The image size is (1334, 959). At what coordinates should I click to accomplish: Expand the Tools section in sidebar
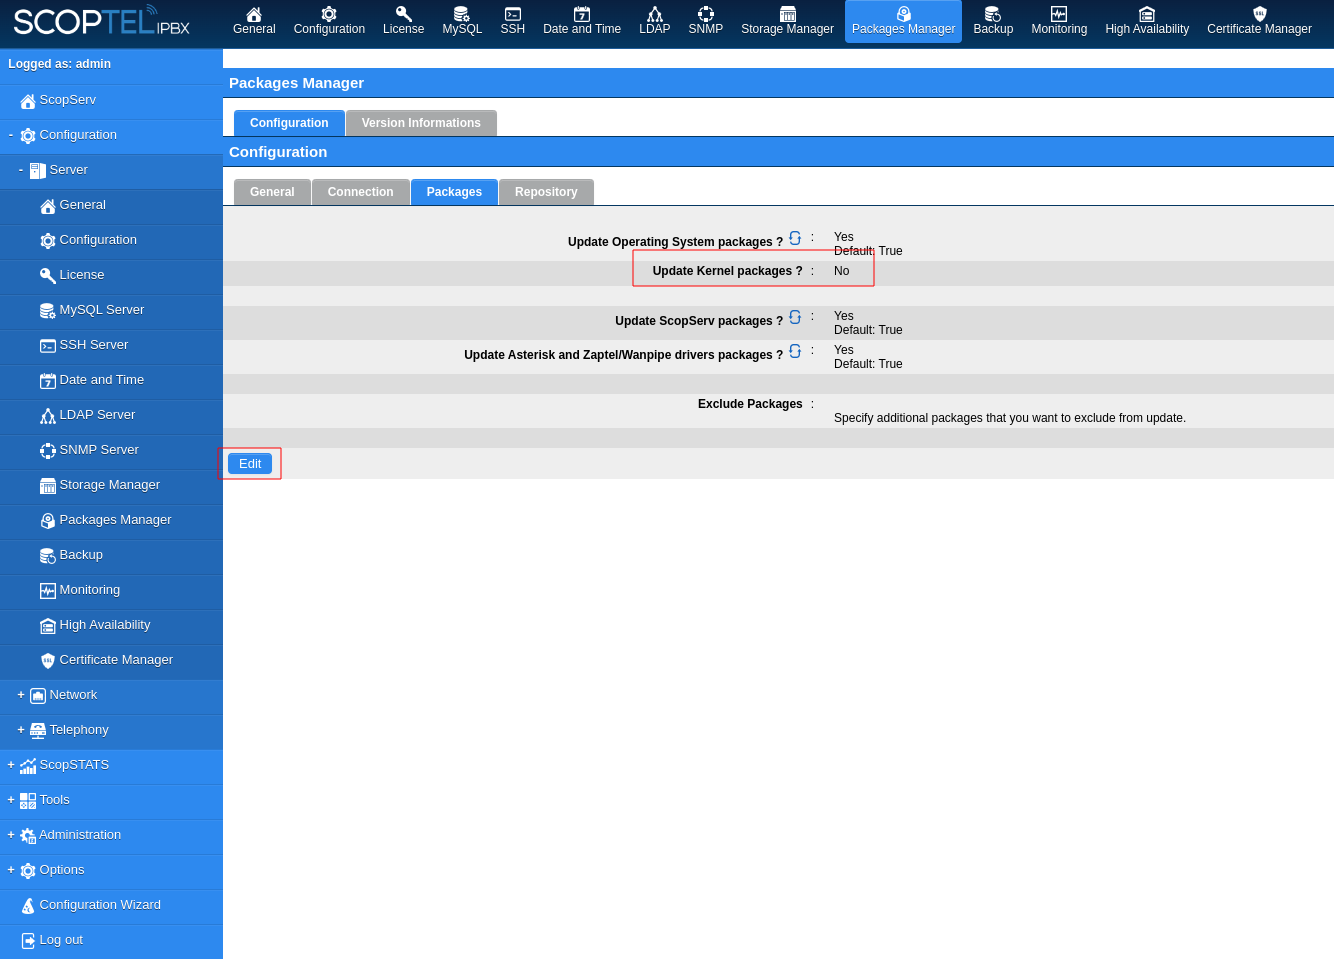click(x=11, y=800)
